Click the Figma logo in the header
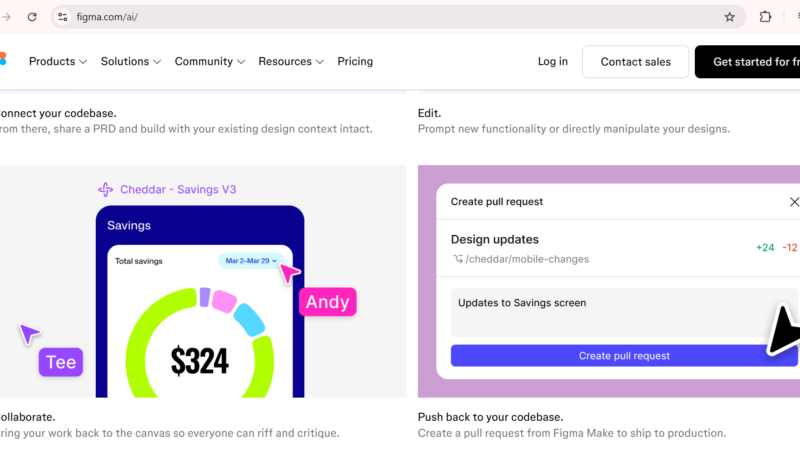The height and width of the screenshot is (450, 800). click(3, 59)
